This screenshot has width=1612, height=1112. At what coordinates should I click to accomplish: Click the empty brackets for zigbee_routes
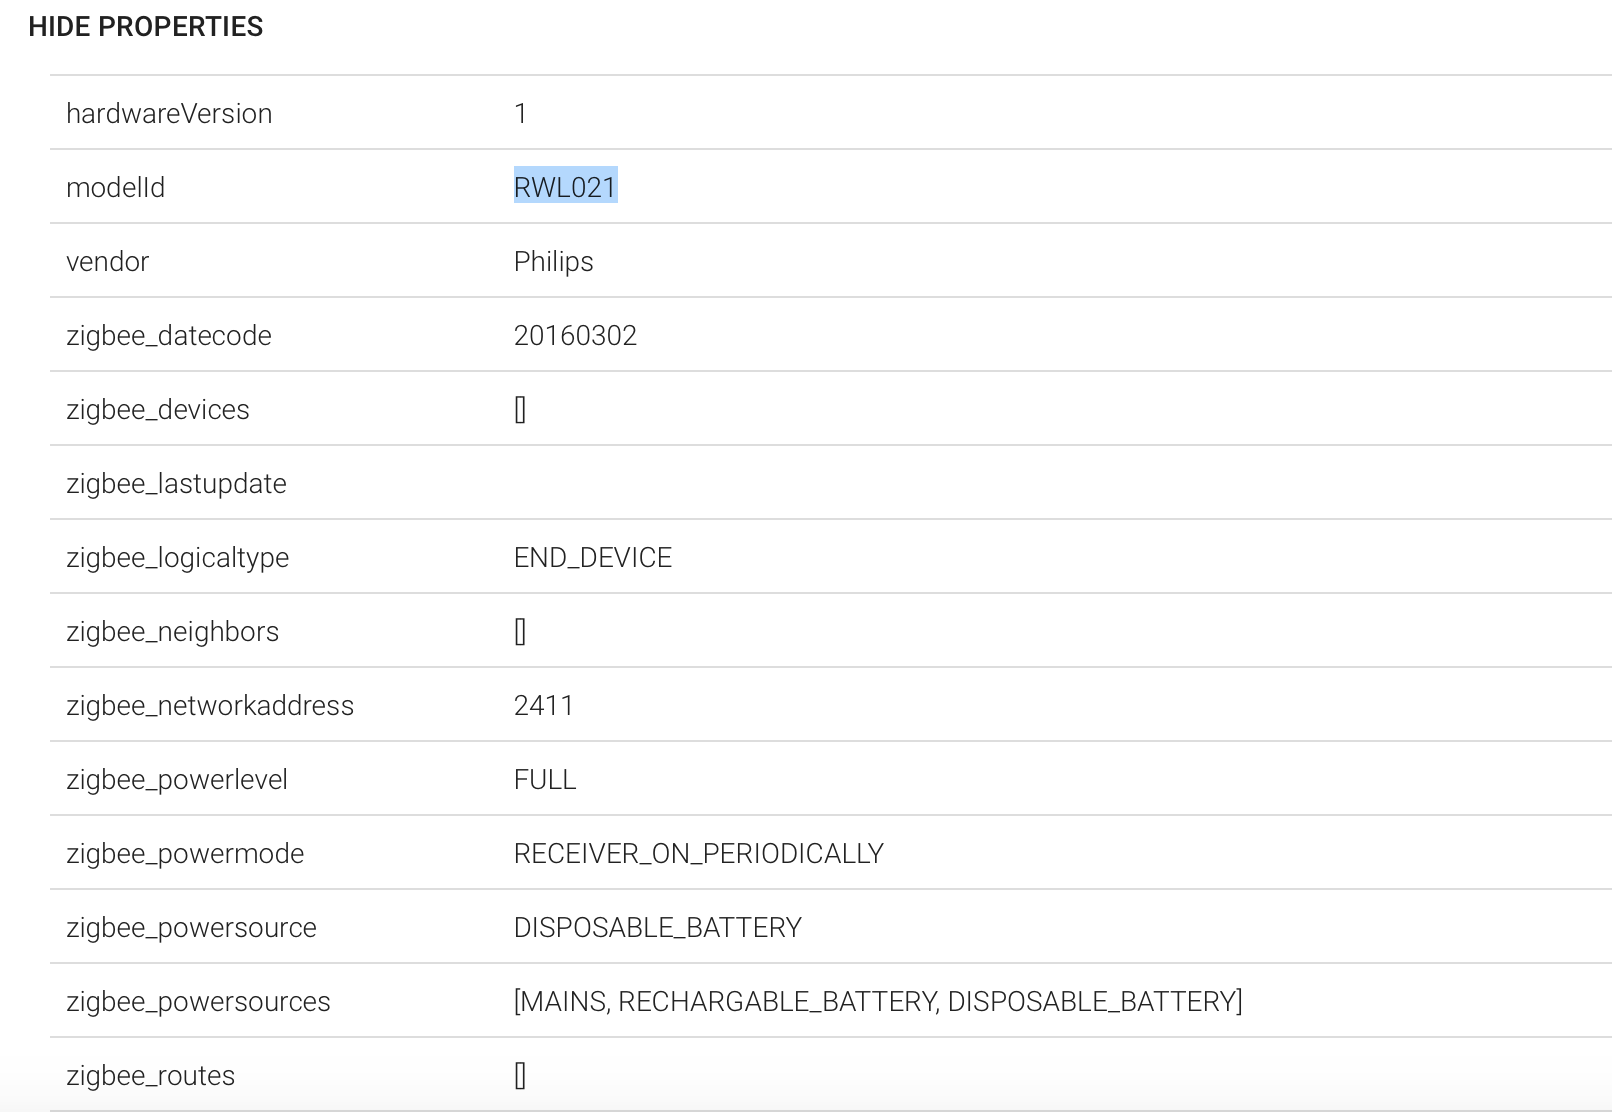(520, 1076)
